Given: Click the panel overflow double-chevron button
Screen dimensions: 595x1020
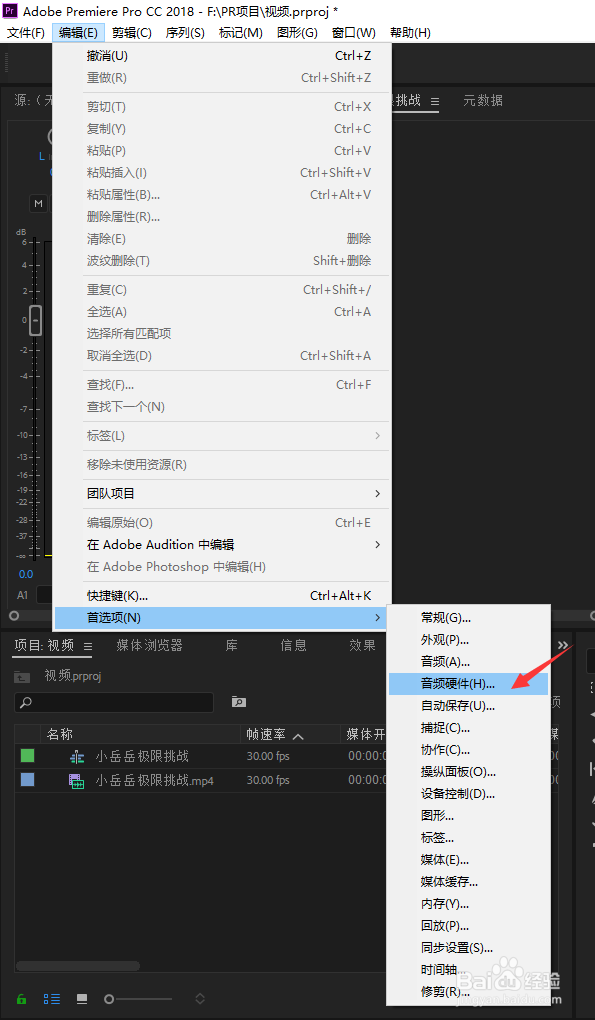Looking at the screenshot, I should pos(563,645).
